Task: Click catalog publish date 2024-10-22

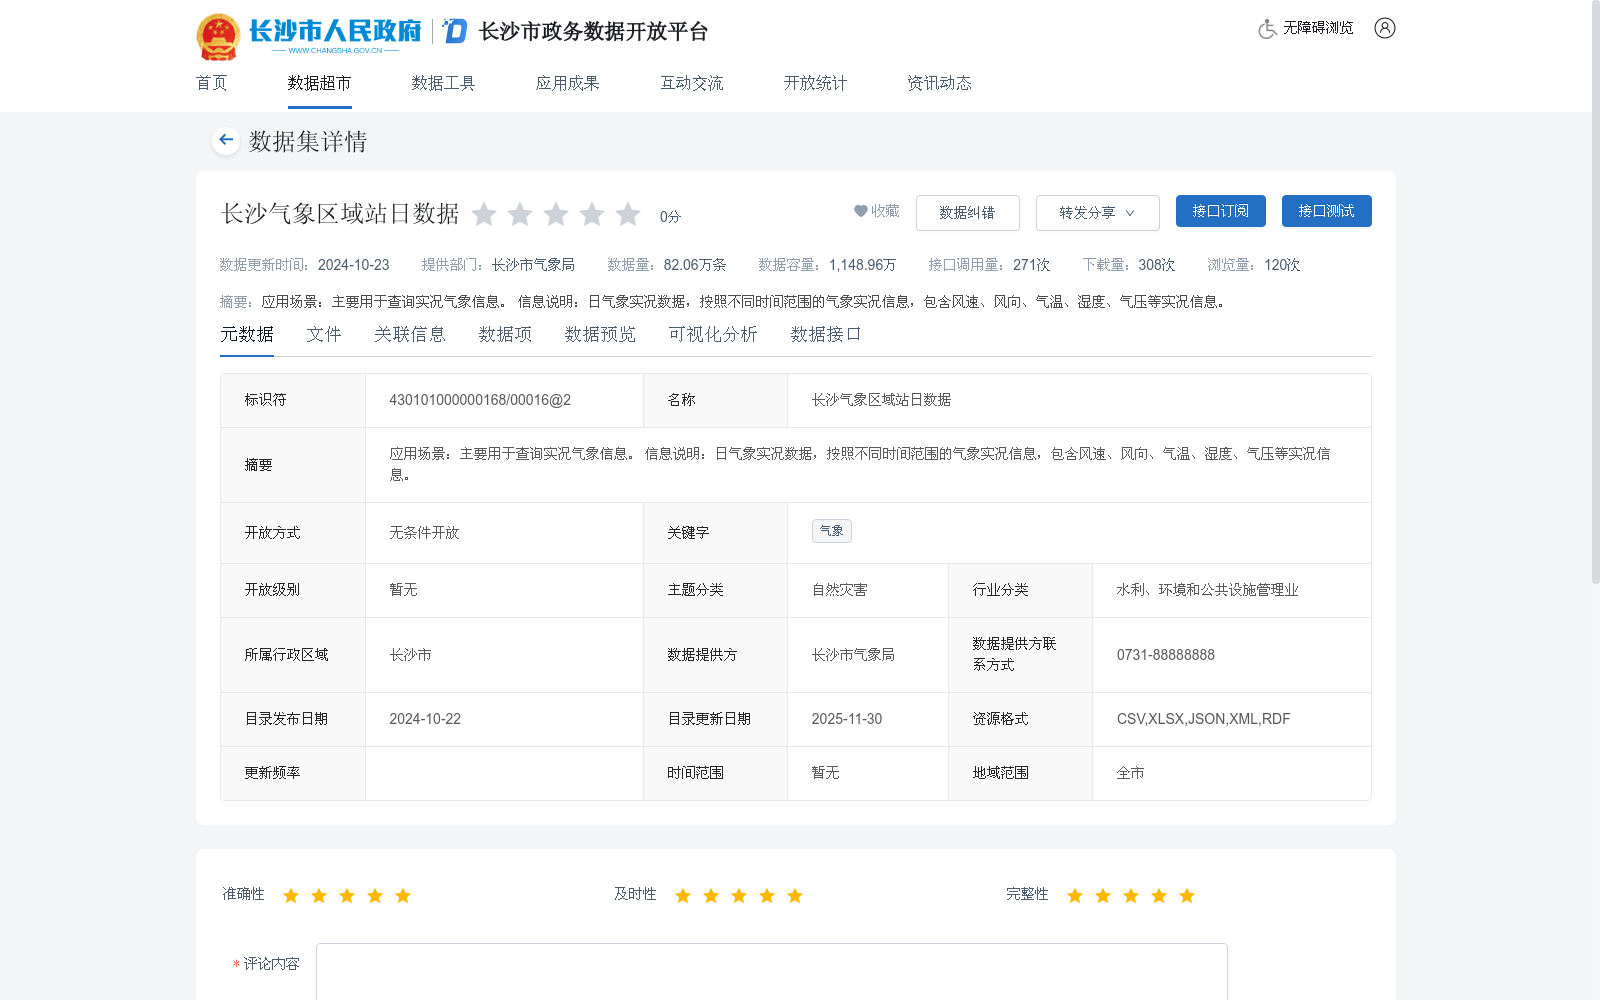Action: [x=425, y=719]
